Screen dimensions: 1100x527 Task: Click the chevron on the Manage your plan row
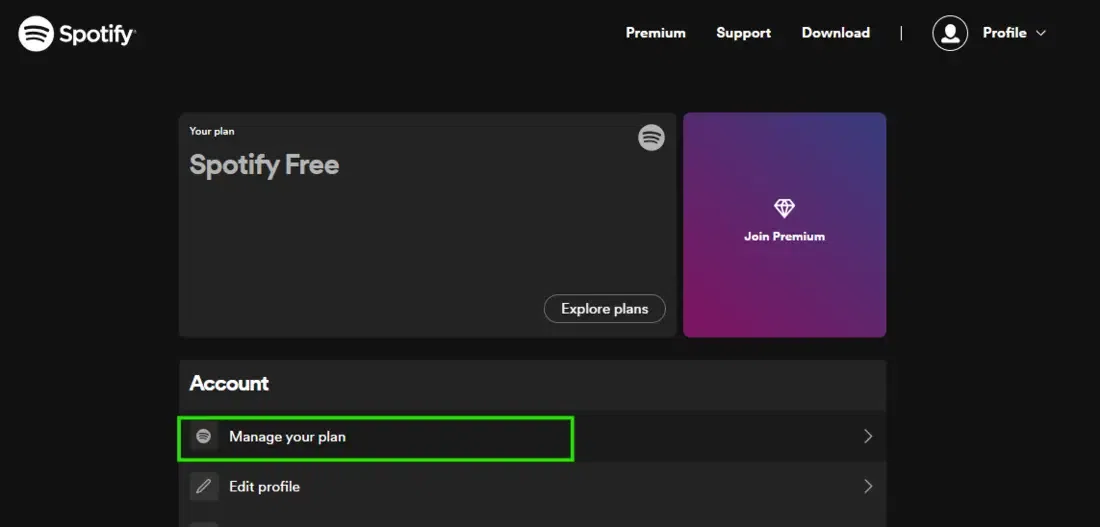(868, 437)
